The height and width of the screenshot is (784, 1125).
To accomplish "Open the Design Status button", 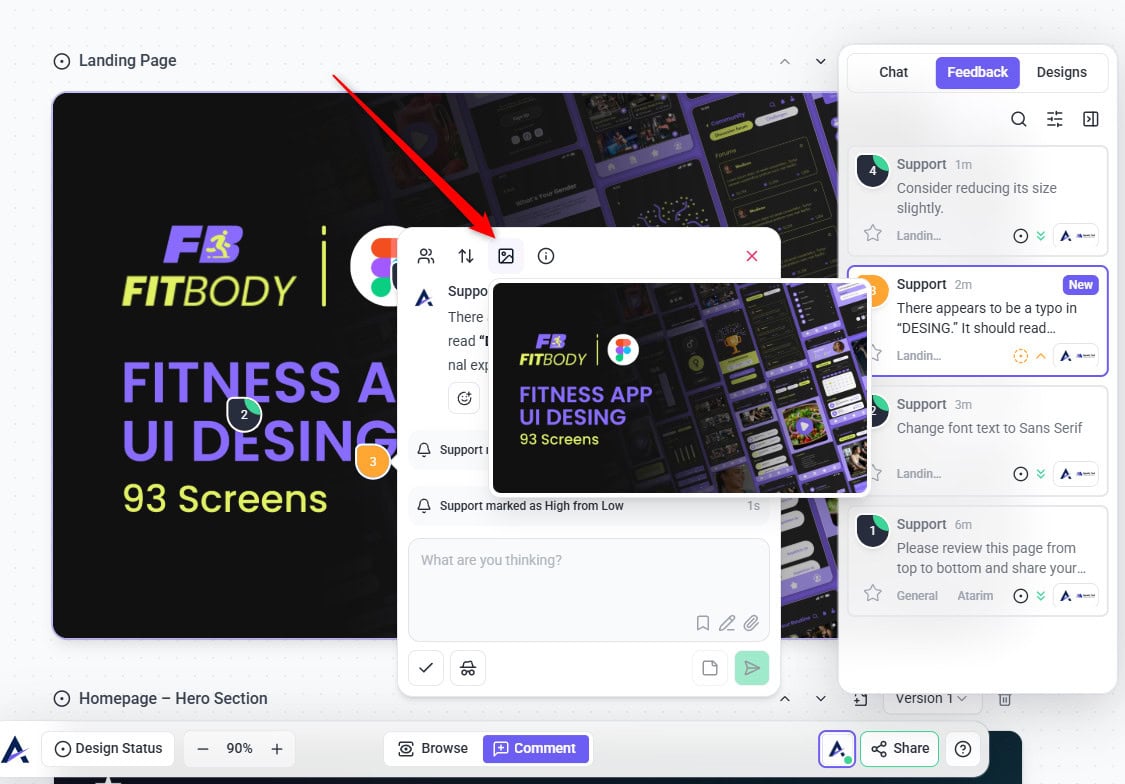I will 108,748.
